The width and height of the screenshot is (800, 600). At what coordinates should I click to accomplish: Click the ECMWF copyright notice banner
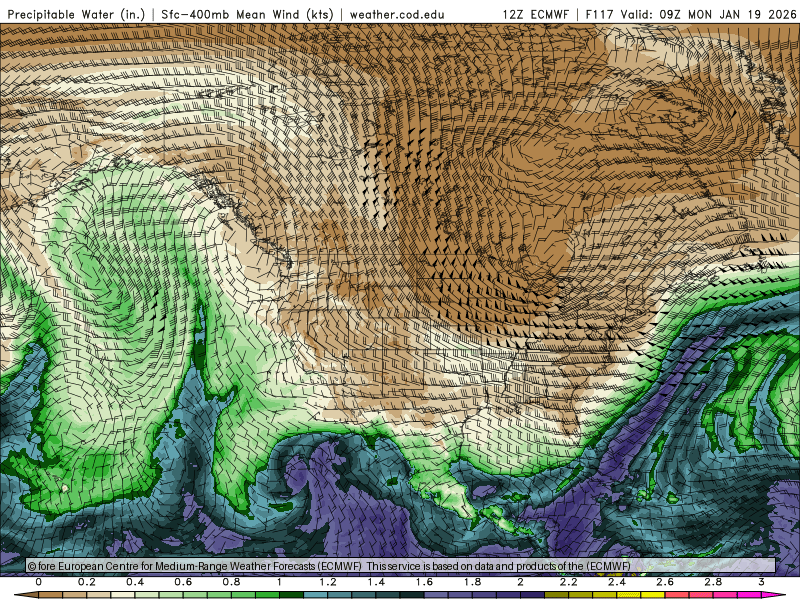[x=401, y=566]
